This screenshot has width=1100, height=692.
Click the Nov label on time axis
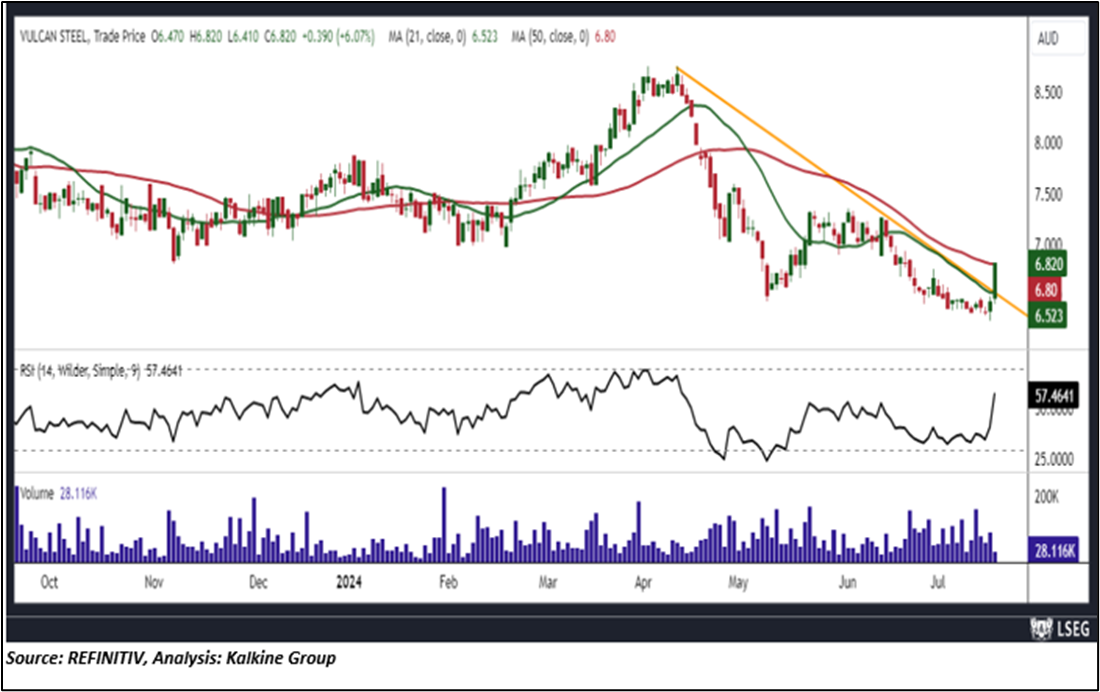click(154, 583)
